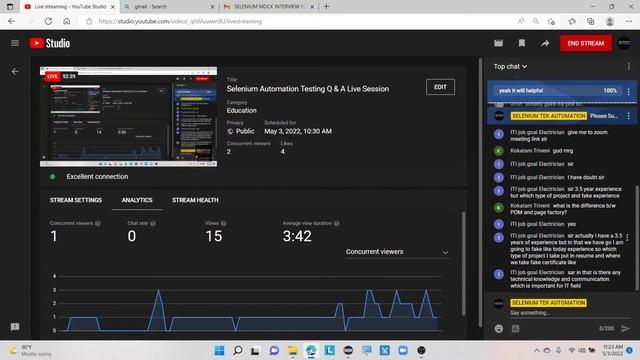Click the browser refresh button
Viewport: 640px width, 360px height.
point(48,21)
